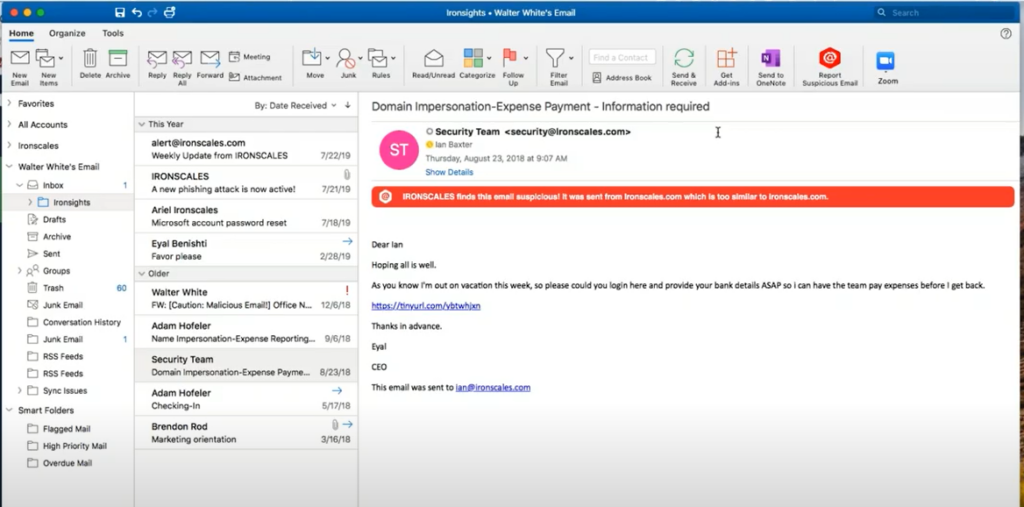Open Adam Hofeler's Checking-In email
Viewport: 1024px width, 507px height.
pyautogui.click(x=246, y=399)
